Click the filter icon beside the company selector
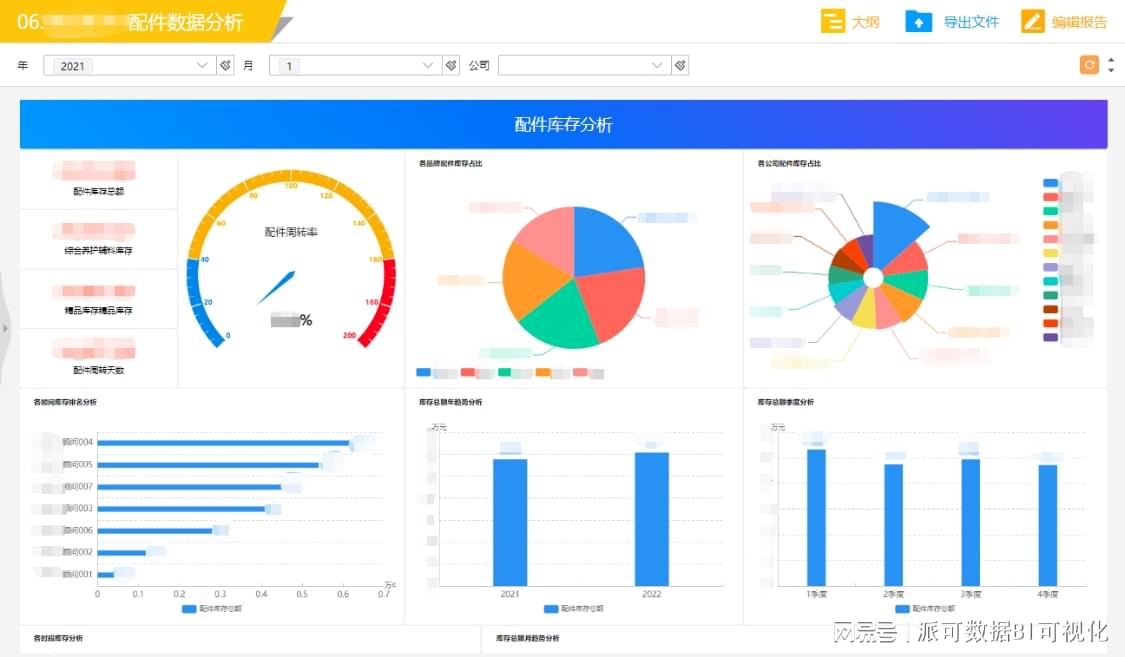 tap(679, 64)
